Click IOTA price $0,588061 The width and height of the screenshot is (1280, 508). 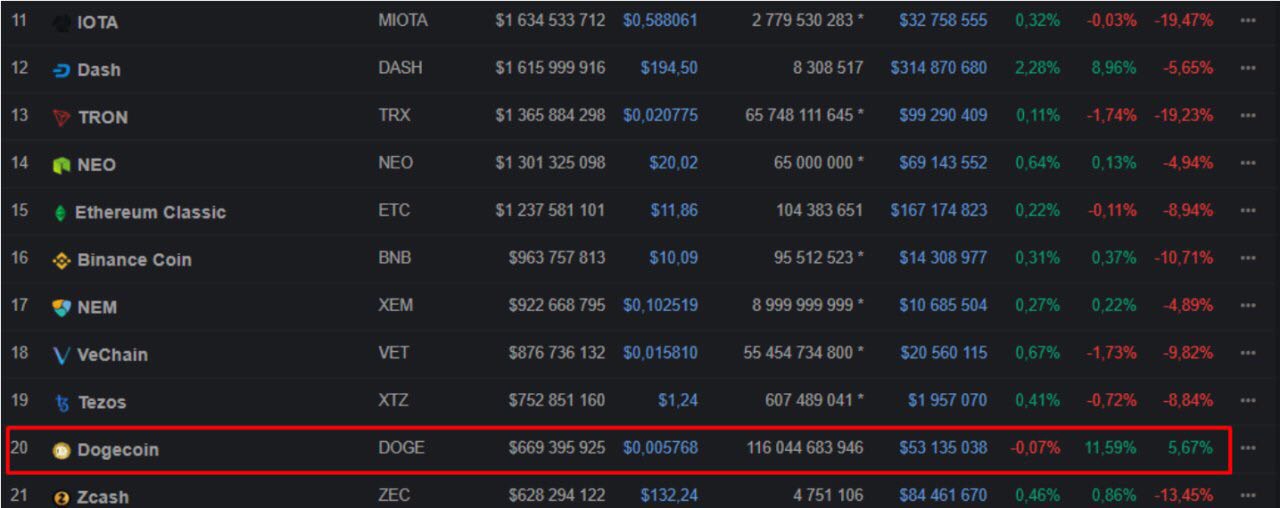pos(660,20)
